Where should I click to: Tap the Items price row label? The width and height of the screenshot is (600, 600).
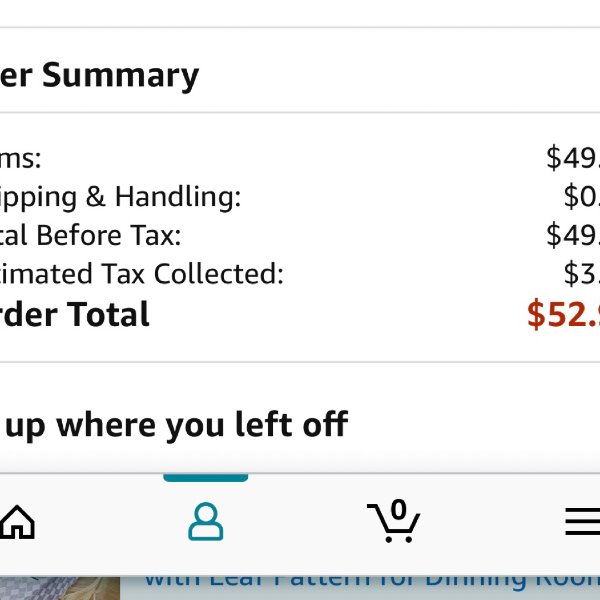20,159
